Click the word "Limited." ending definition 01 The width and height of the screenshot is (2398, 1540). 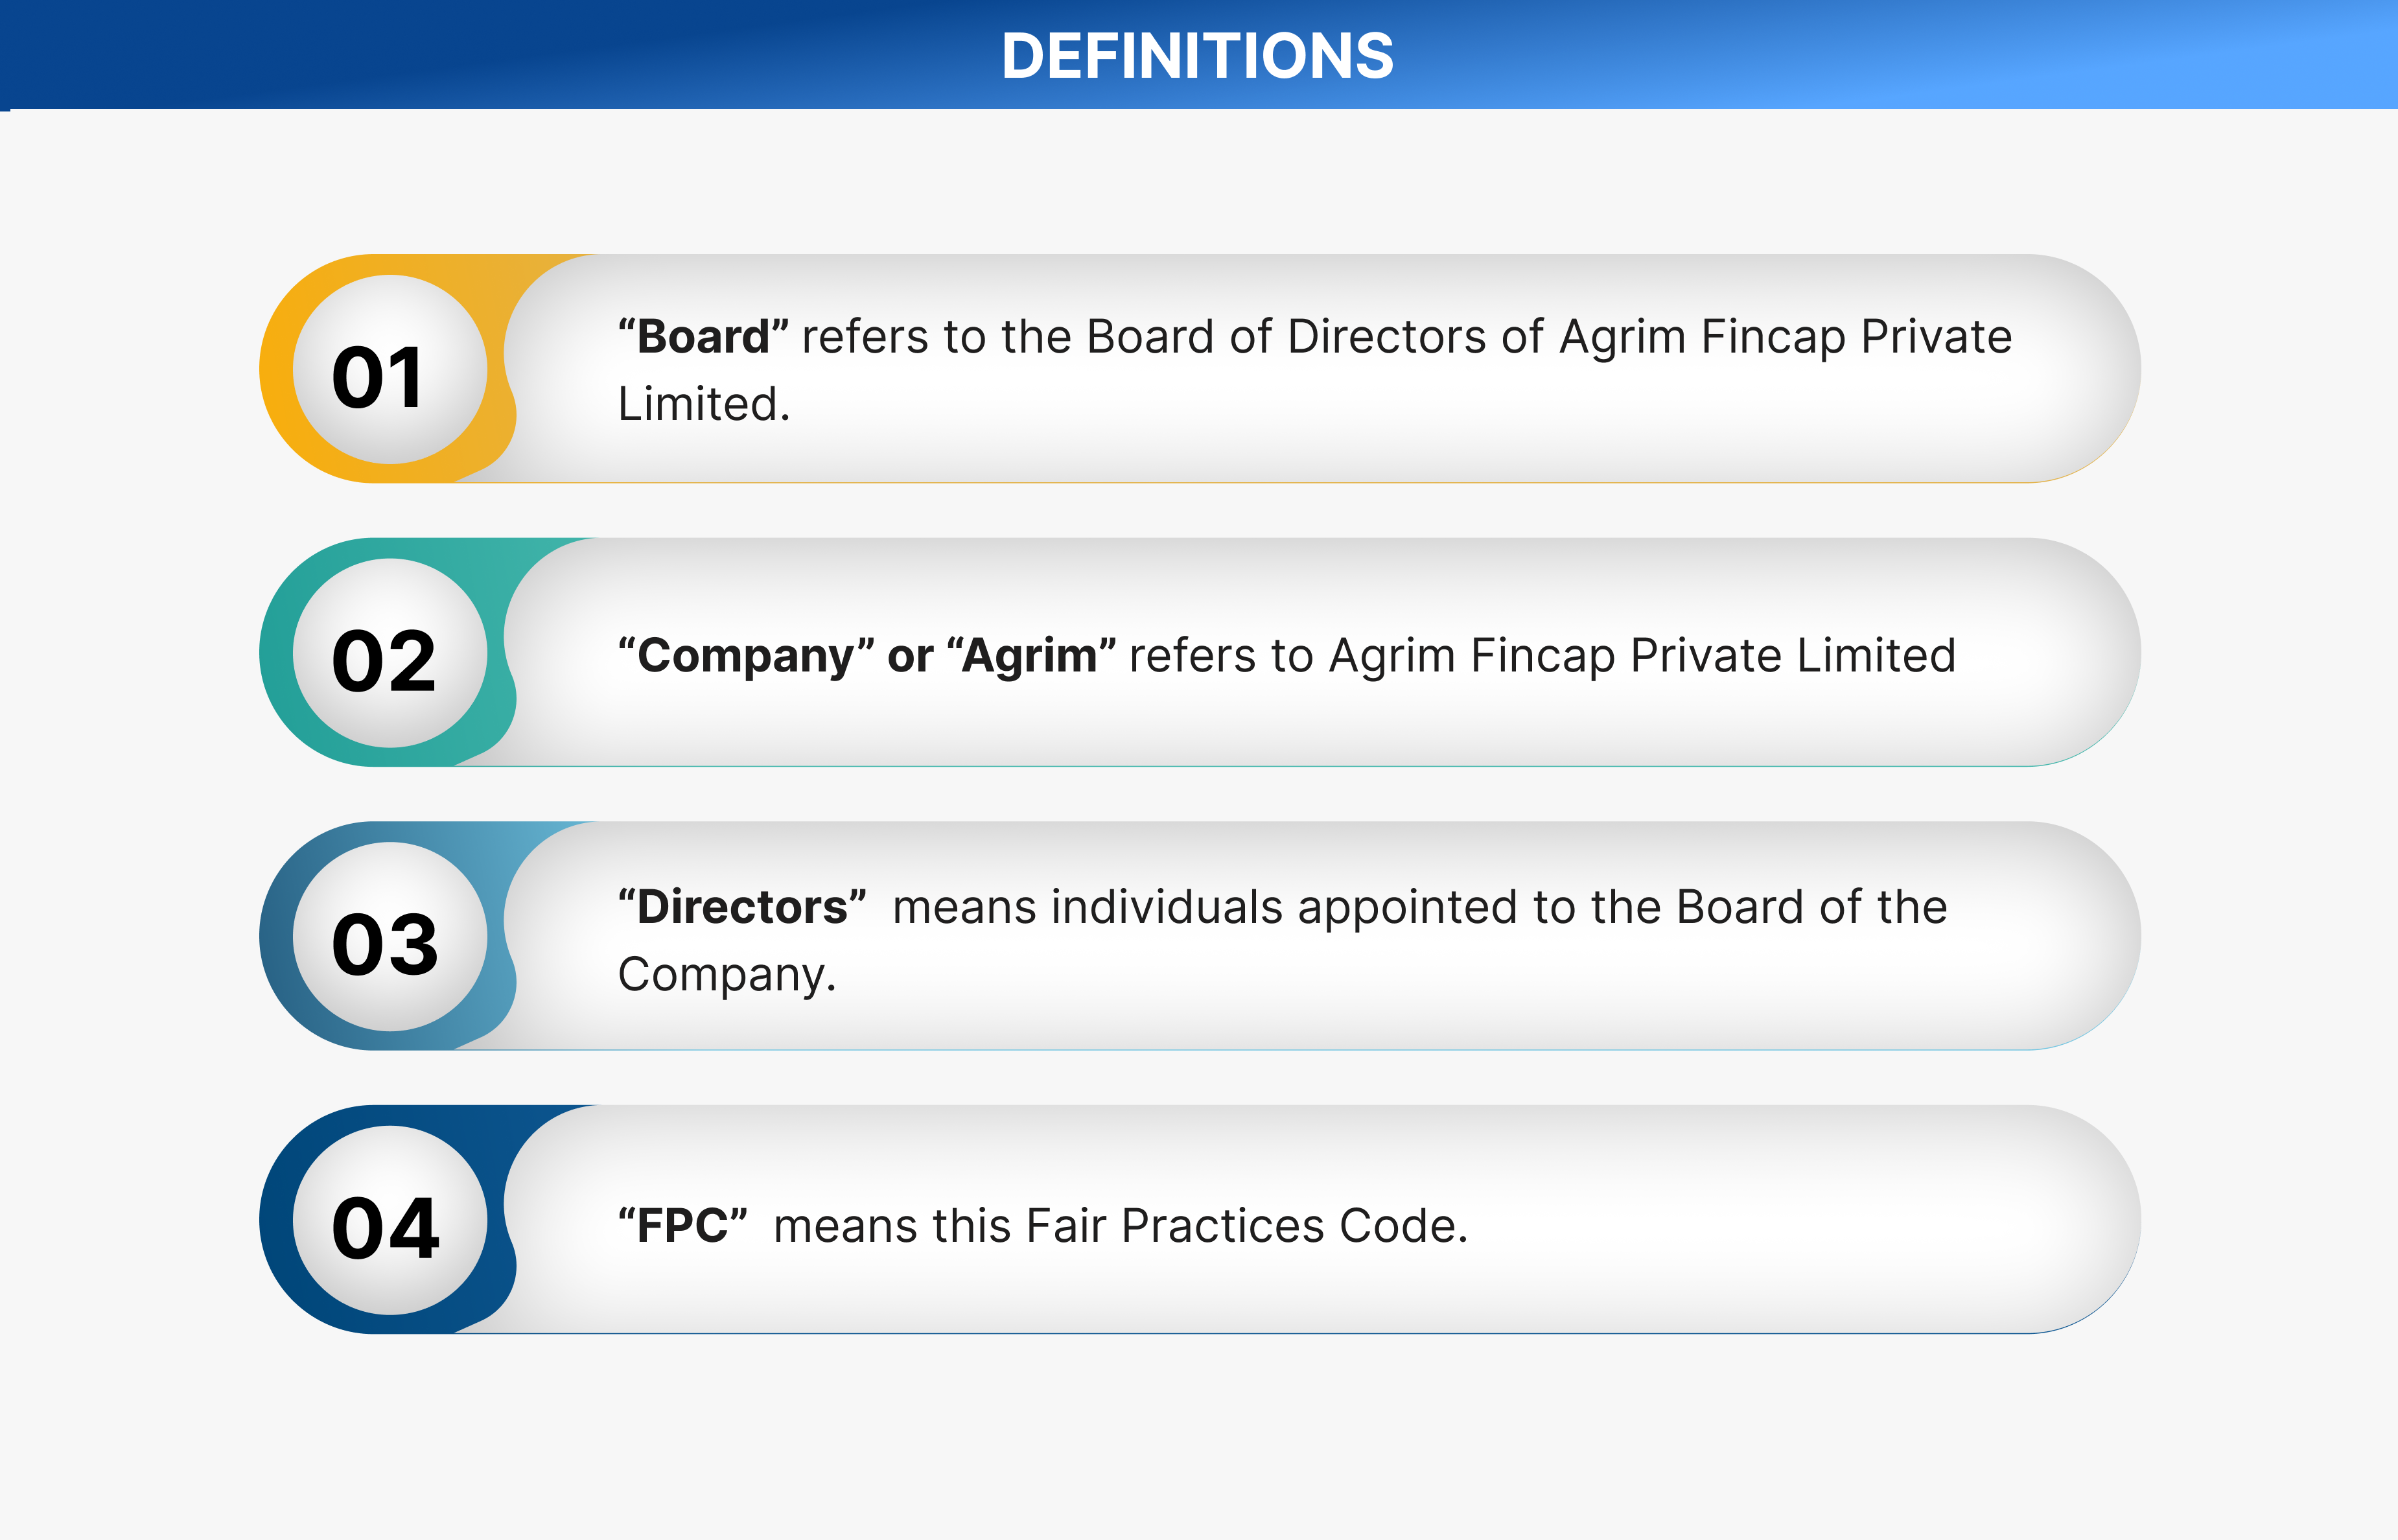(704, 404)
